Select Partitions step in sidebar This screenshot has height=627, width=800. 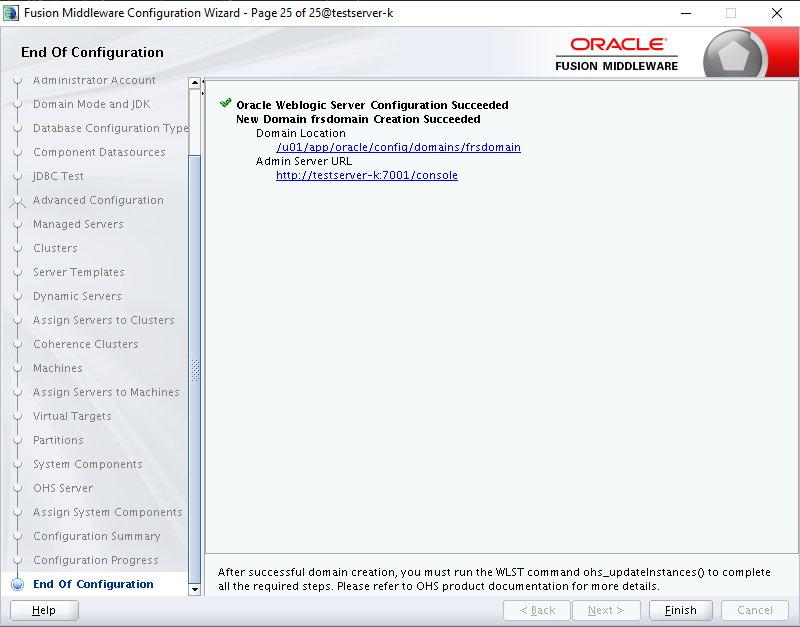(x=59, y=440)
